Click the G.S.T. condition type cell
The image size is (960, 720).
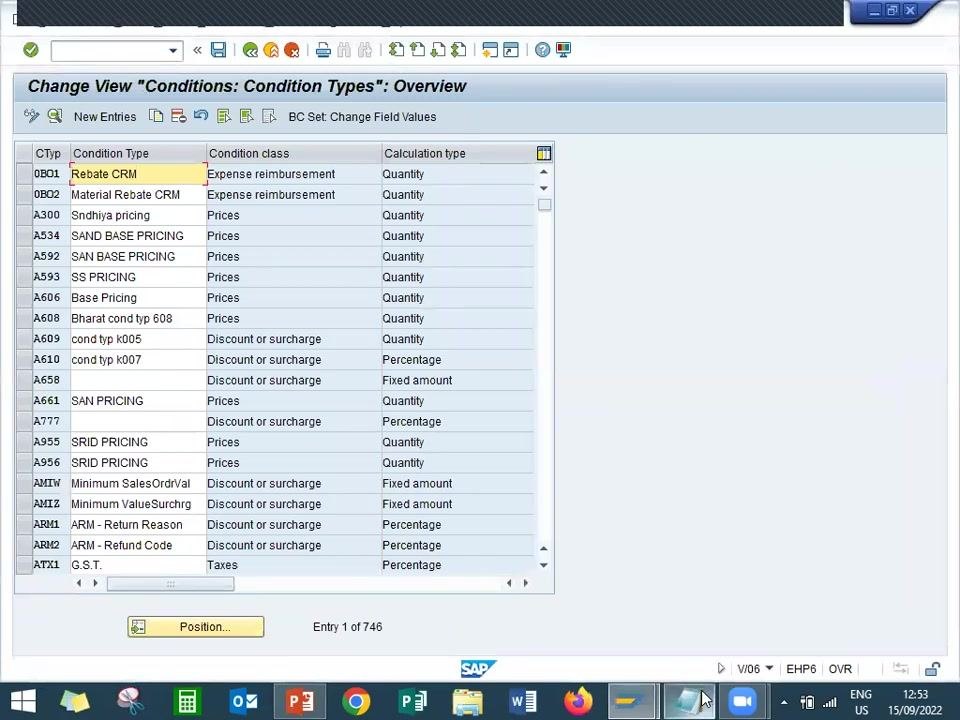138,565
